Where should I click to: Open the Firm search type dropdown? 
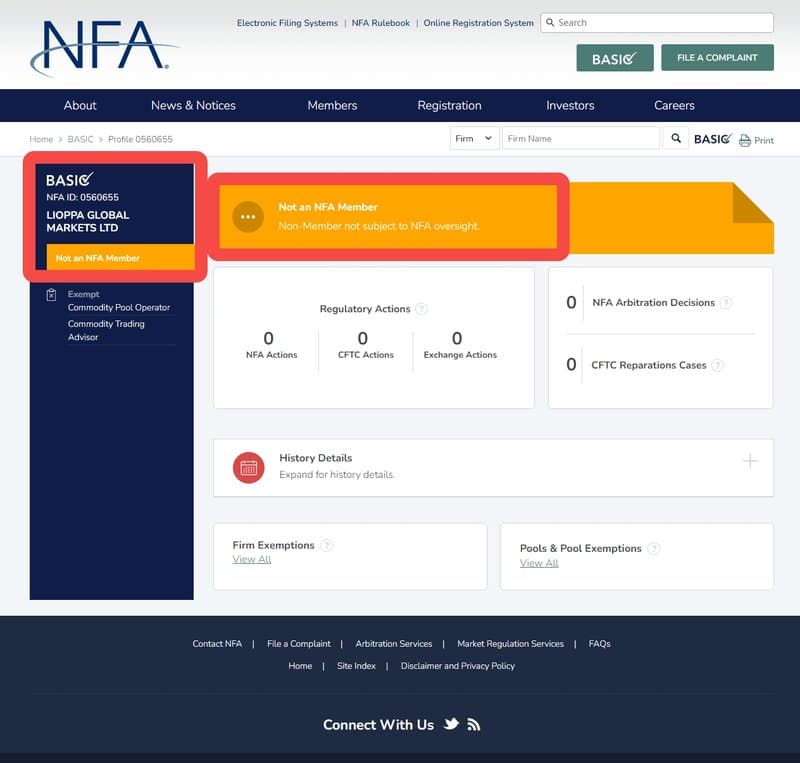click(474, 139)
